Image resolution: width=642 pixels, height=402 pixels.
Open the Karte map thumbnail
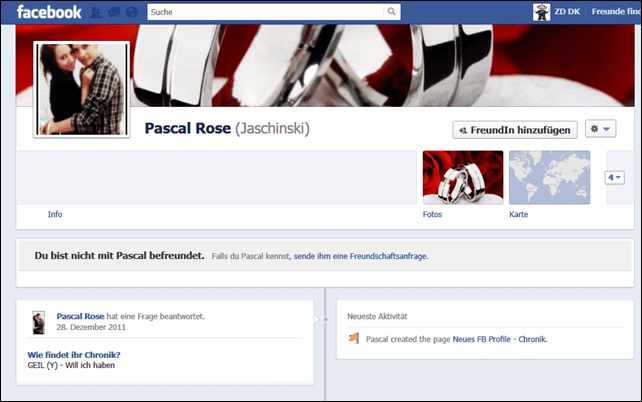[x=549, y=177]
